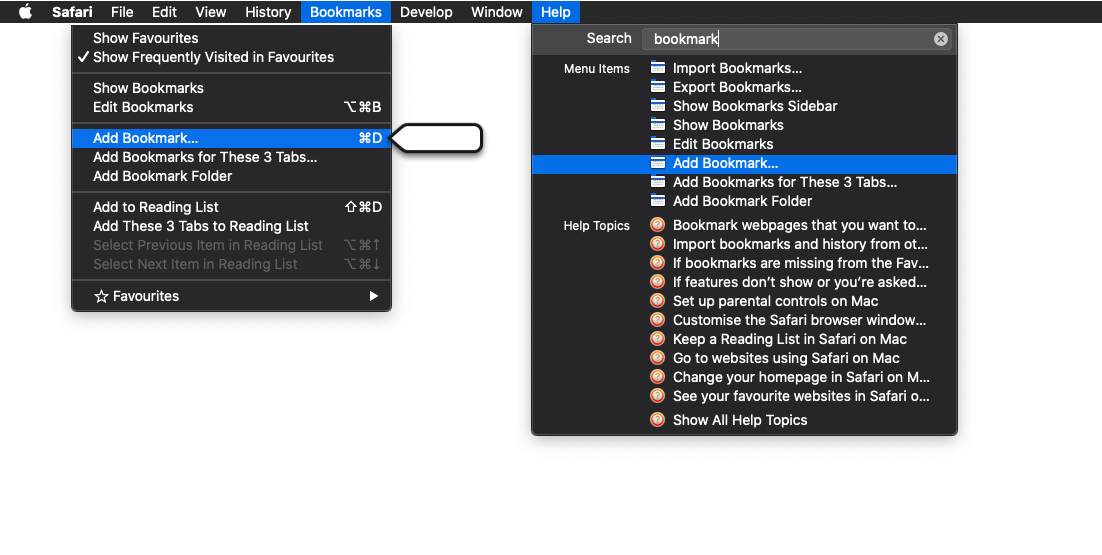Viewport: 1102px width, 555px height.
Task: Clear the Help search field text
Action: [x=940, y=39]
